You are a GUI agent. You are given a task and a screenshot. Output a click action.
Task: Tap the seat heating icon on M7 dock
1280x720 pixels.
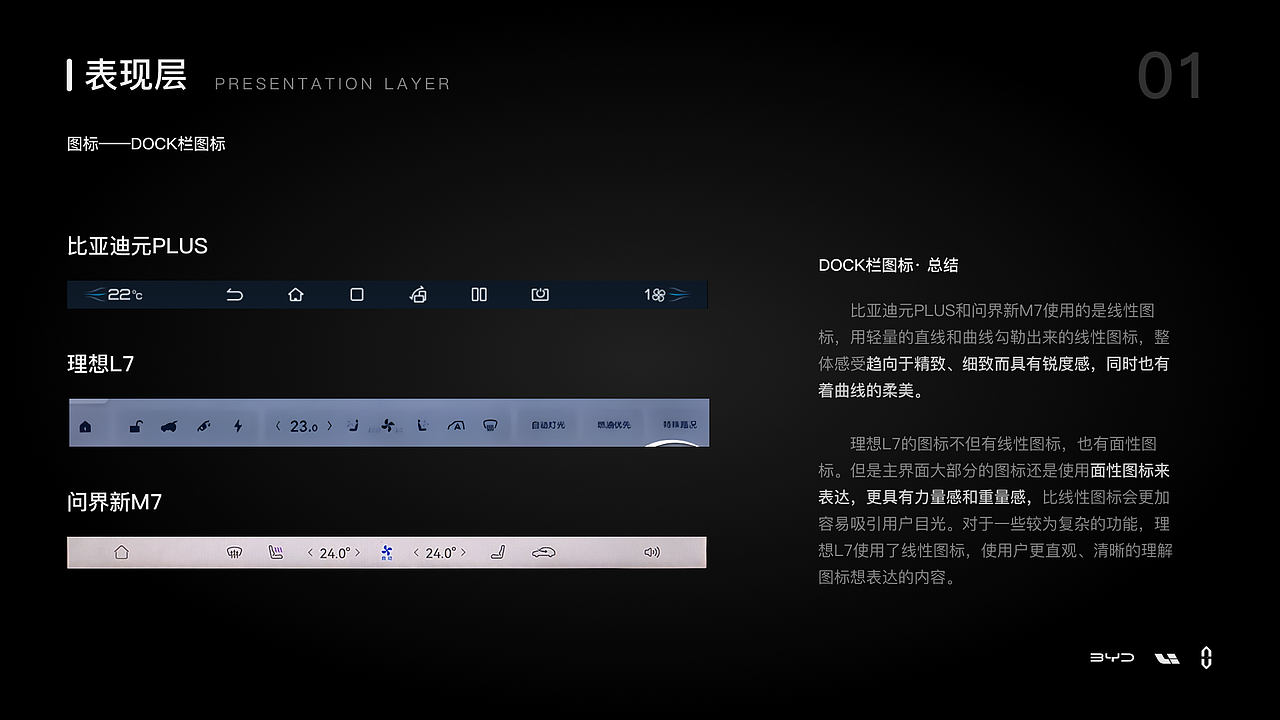276,551
